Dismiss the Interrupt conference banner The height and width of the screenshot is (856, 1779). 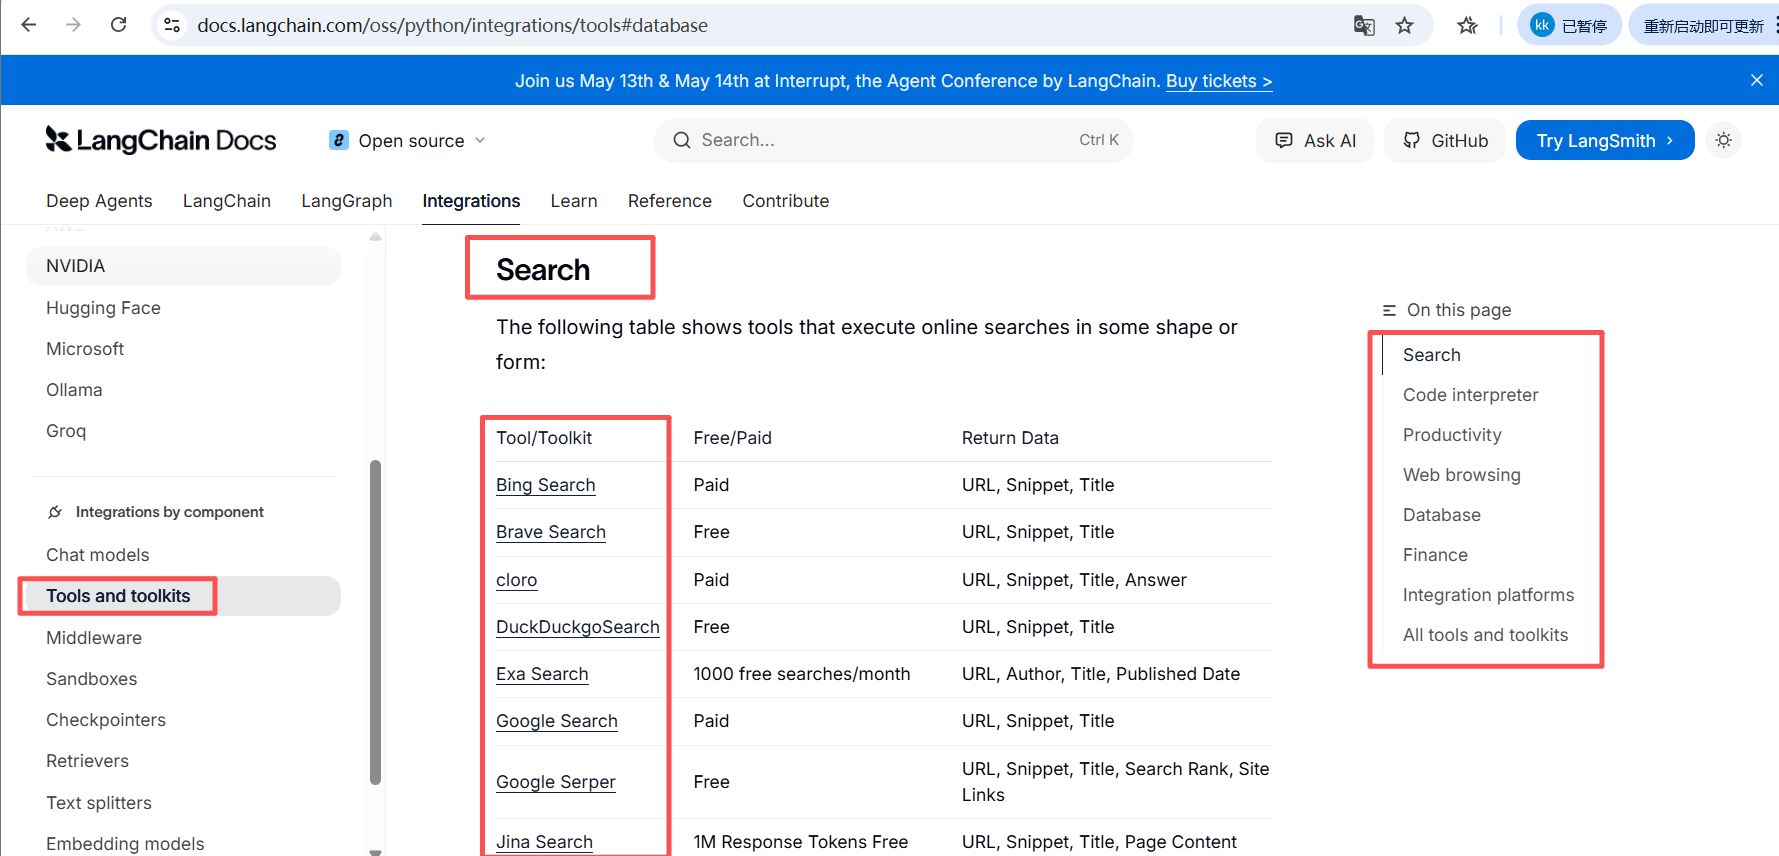point(1757,81)
